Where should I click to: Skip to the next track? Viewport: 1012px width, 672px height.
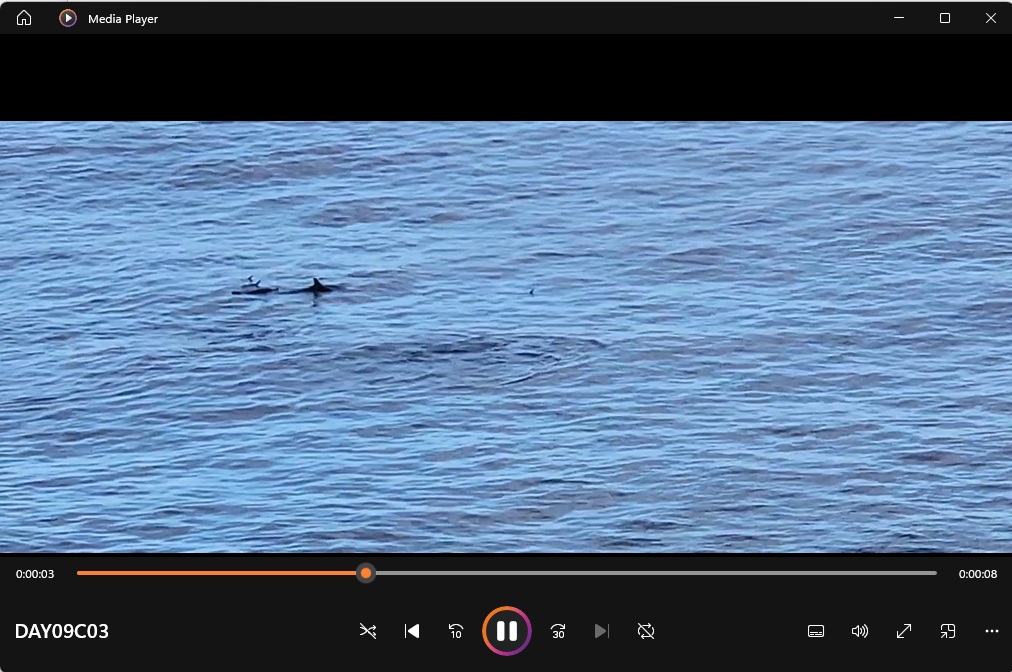tap(601, 631)
